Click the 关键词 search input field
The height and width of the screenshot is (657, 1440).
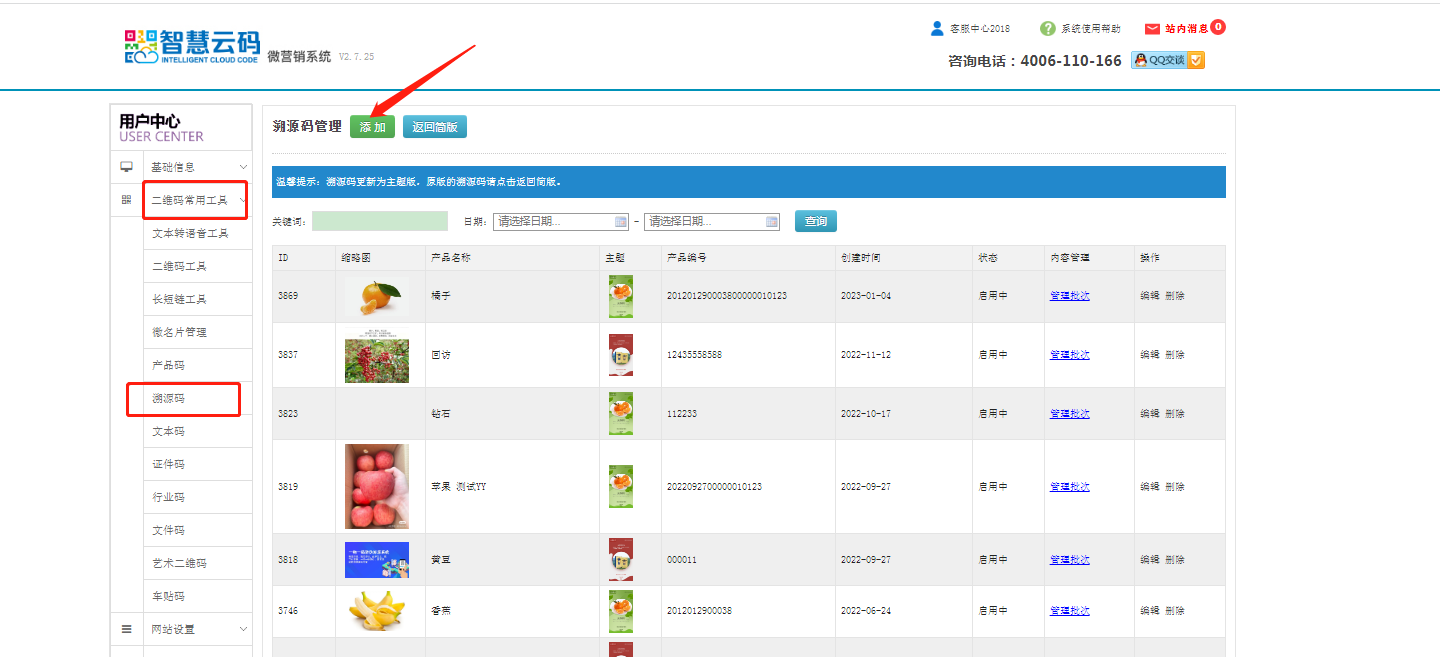tap(379, 221)
